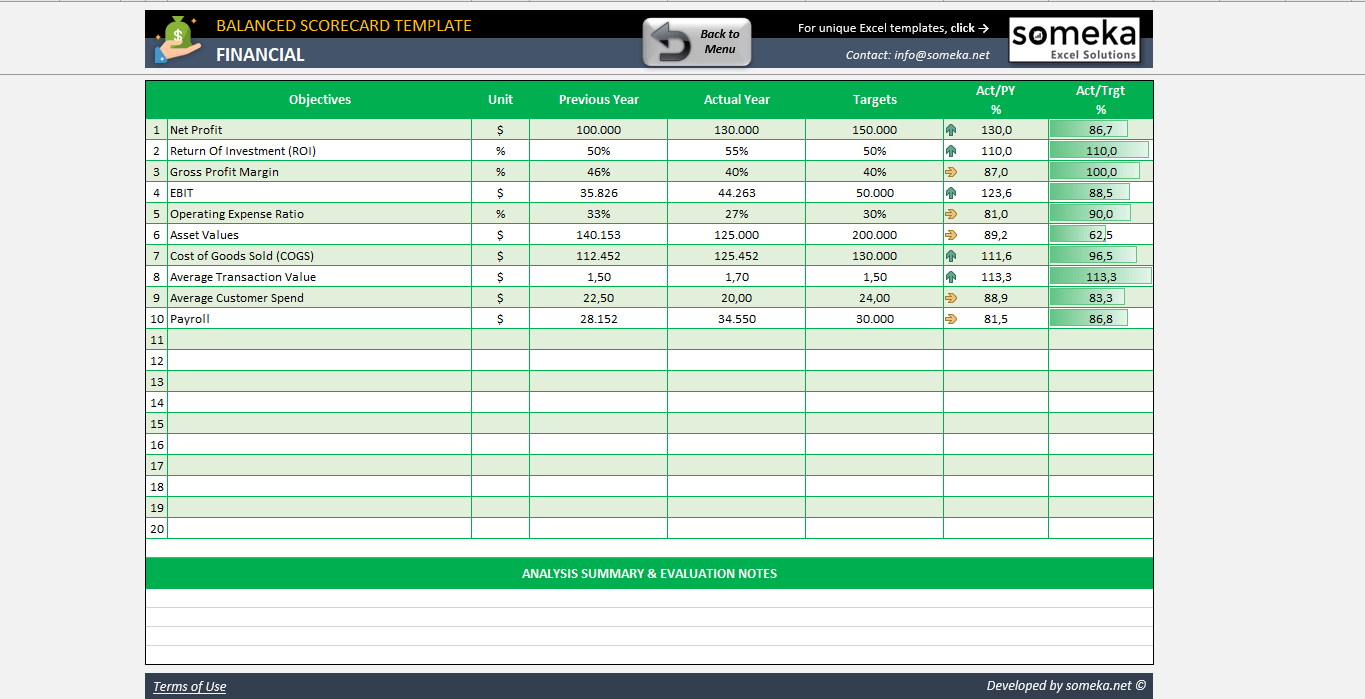The image size is (1365, 699).
Task: Click the Analysis Summary & Evaluation Notes header
Action: (x=649, y=573)
